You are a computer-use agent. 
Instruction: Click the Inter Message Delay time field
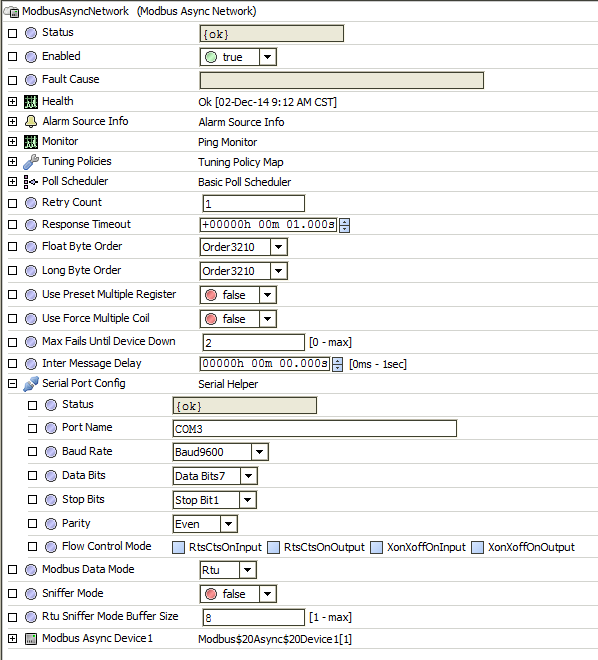(265, 364)
